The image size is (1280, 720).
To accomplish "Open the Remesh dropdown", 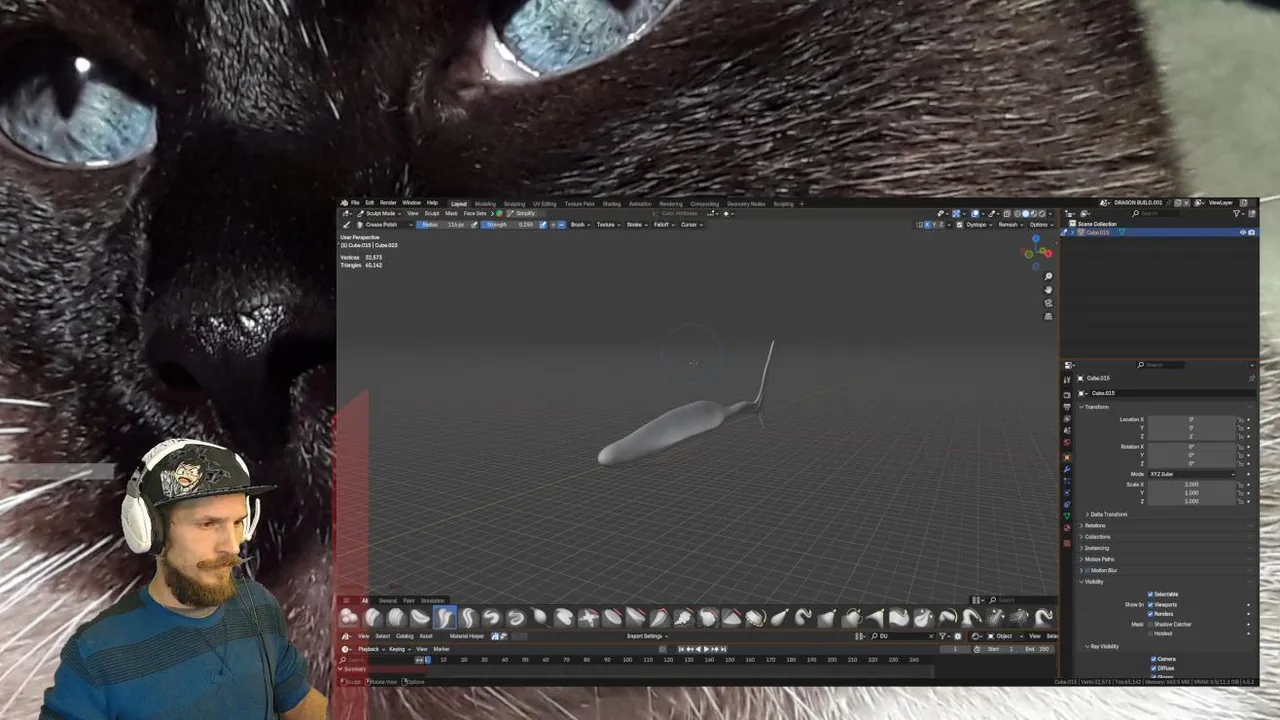I will coord(1010,224).
